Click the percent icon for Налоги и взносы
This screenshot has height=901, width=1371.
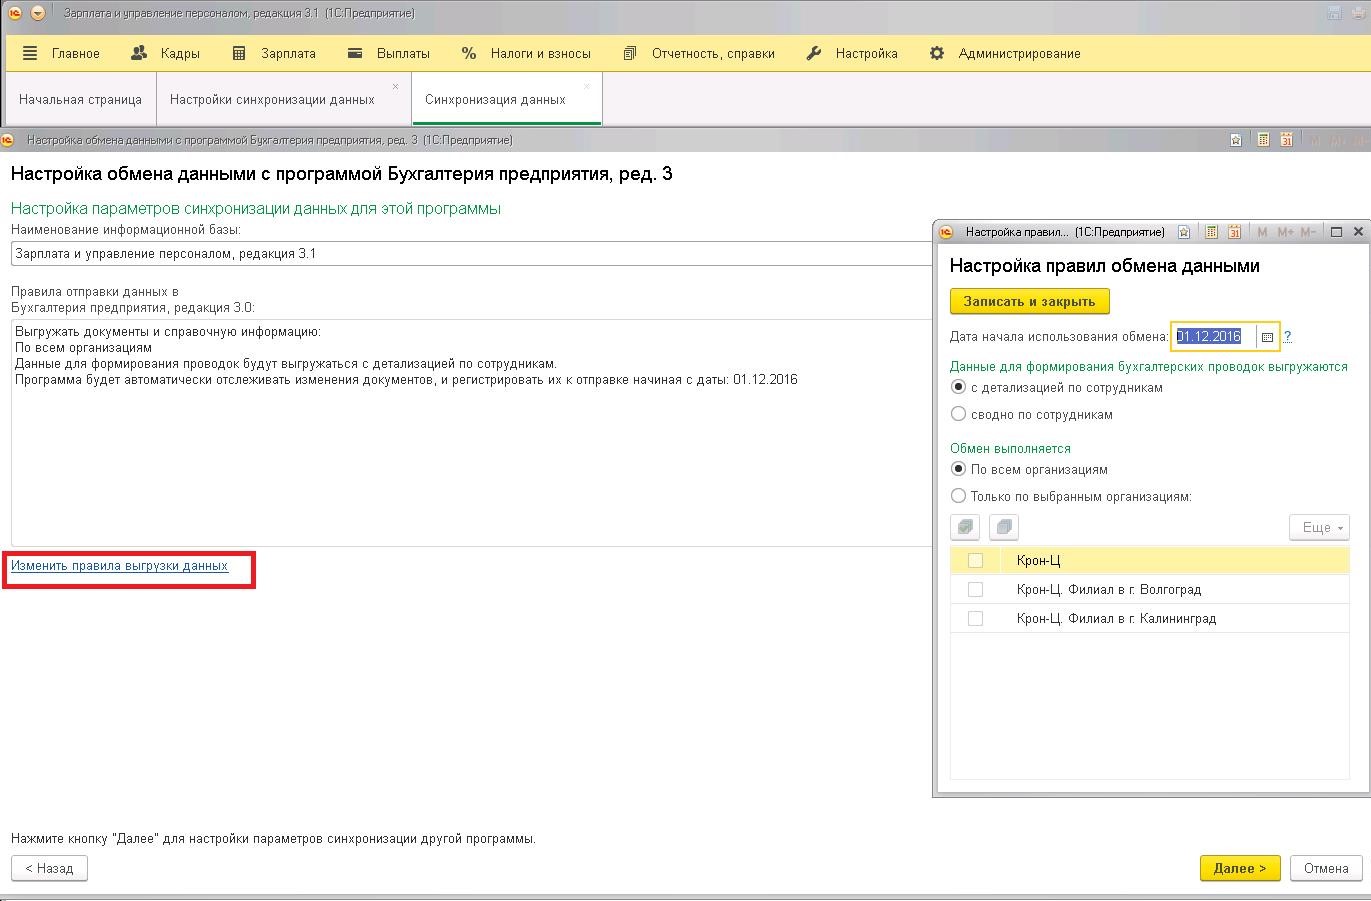tap(468, 53)
